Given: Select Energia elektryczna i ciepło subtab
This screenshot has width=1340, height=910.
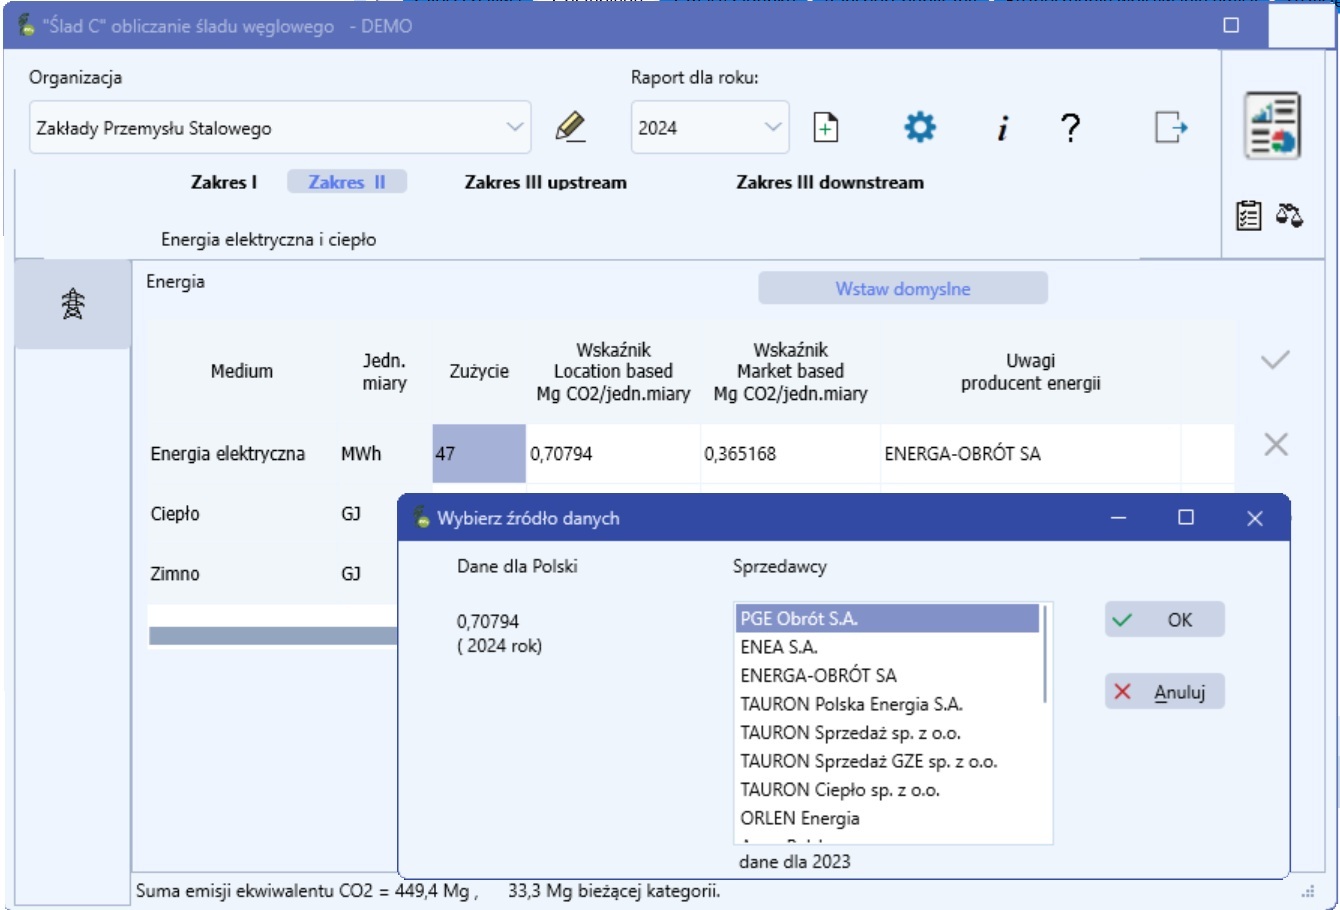Looking at the screenshot, I should click(x=269, y=240).
